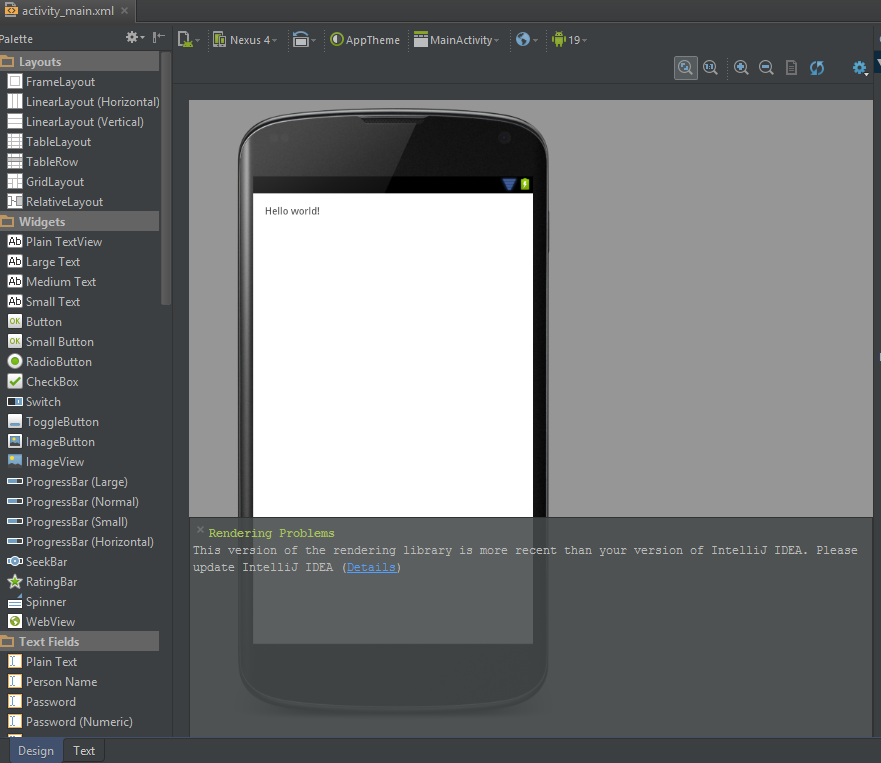This screenshot has width=881, height=763.
Task: Open the configuration file dropdown
Action: click(x=188, y=40)
